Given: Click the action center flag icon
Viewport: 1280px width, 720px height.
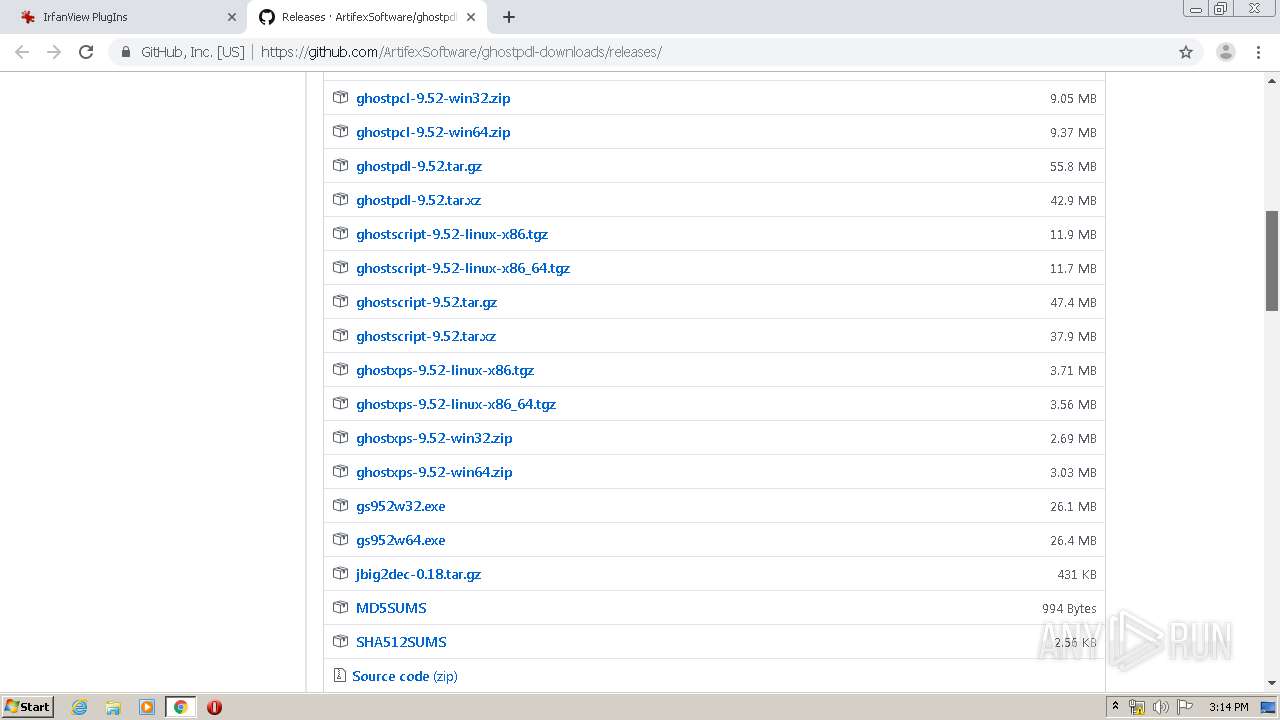Looking at the screenshot, I should point(1185,707).
